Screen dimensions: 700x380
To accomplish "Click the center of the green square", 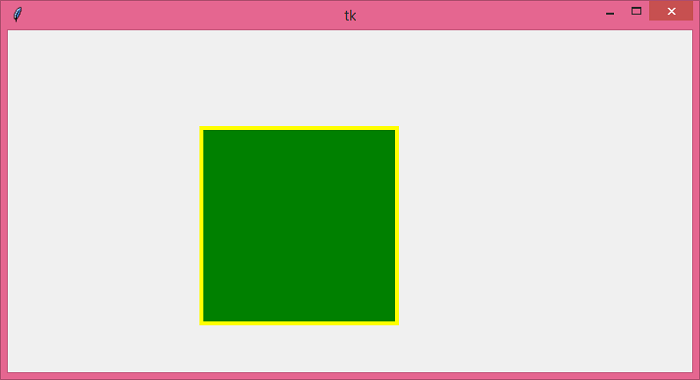I will pos(299,225).
